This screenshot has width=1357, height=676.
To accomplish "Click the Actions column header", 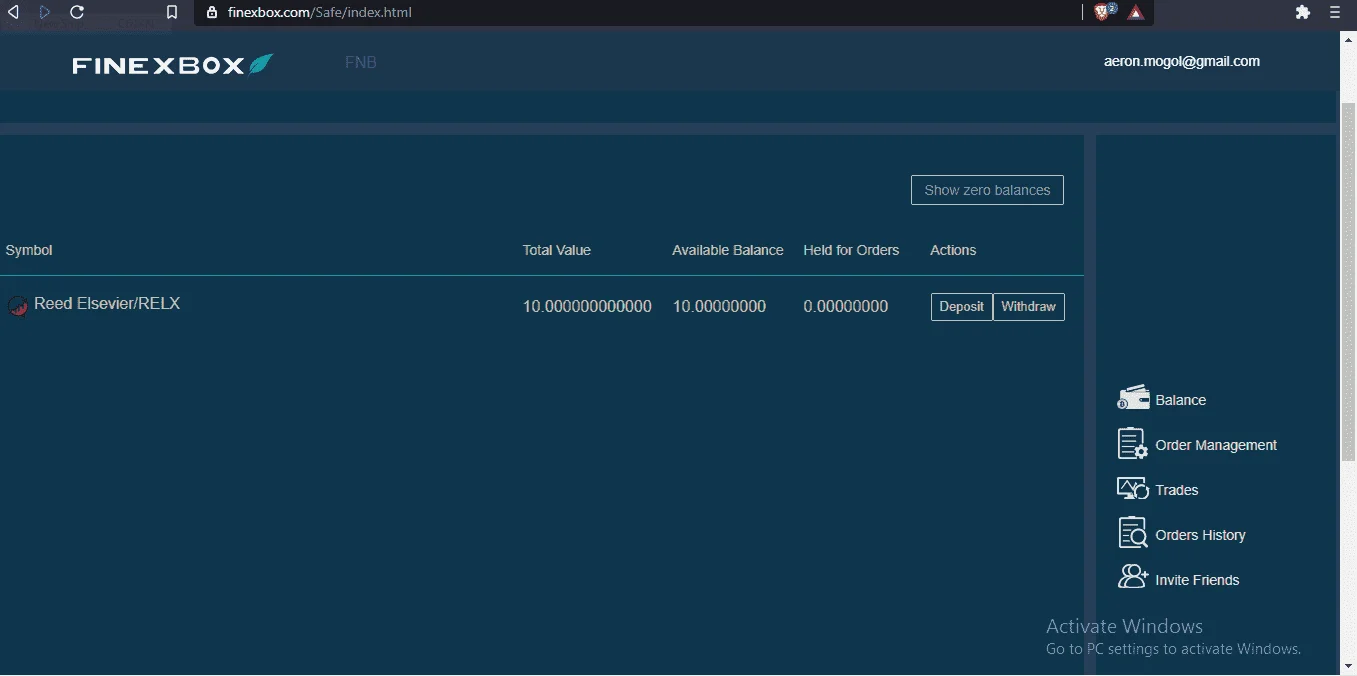I will pos(953,250).
